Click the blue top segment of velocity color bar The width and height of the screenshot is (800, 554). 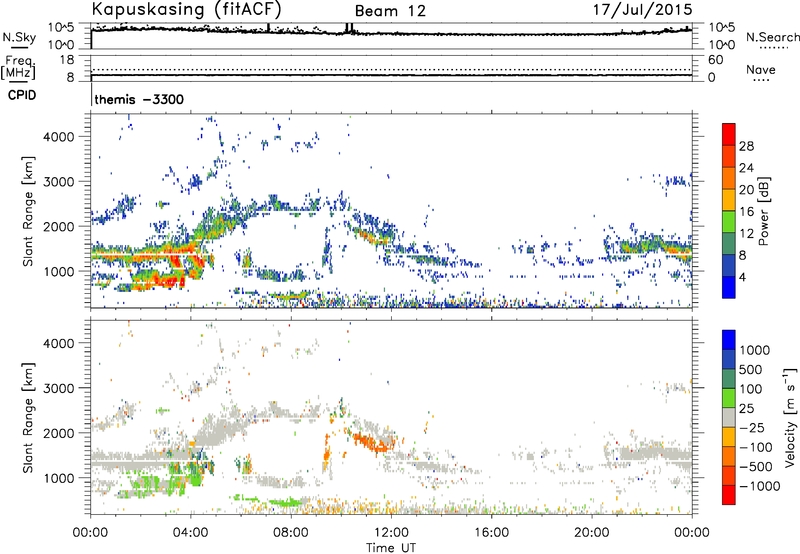tap(729, 339)
